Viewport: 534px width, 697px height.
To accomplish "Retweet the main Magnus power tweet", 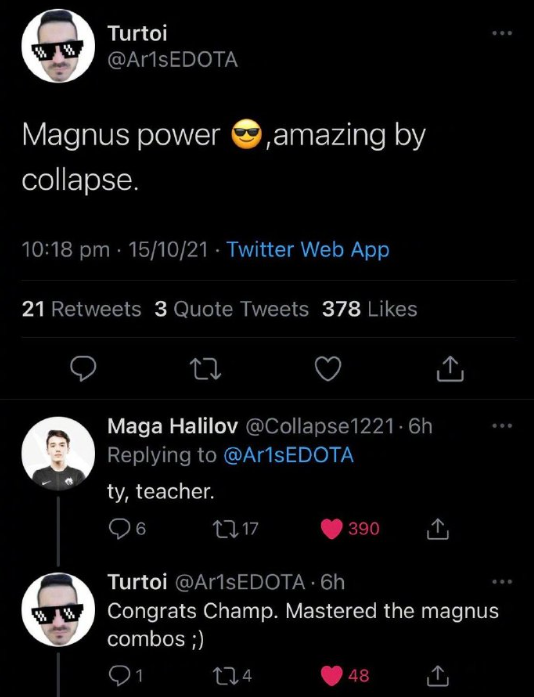I will [205, 369].
